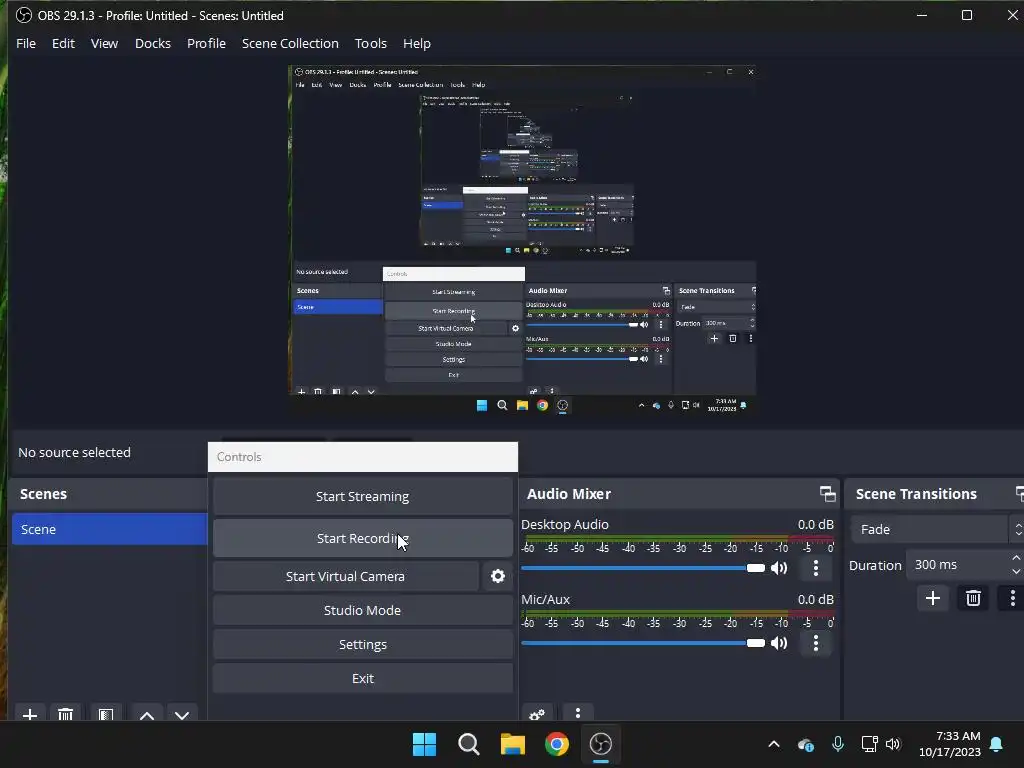1024x768 pixels.
Task: Click OBS Studio taskbar icon
Action: pyautogui.click(x=601, y=744)
